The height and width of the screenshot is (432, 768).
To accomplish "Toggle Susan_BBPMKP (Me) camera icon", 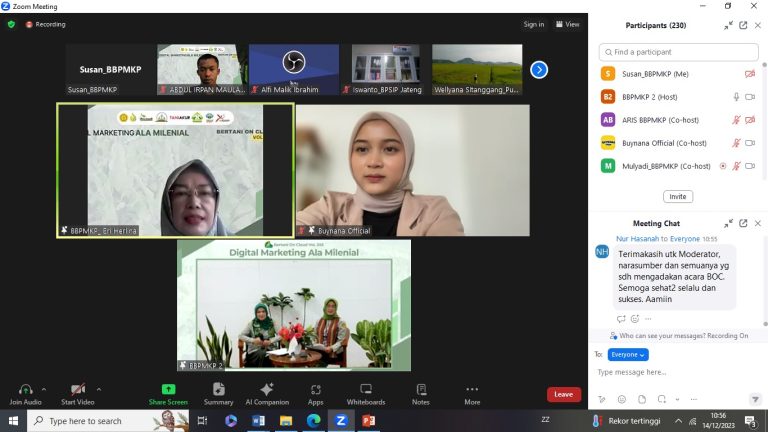I will pos(750,74).
